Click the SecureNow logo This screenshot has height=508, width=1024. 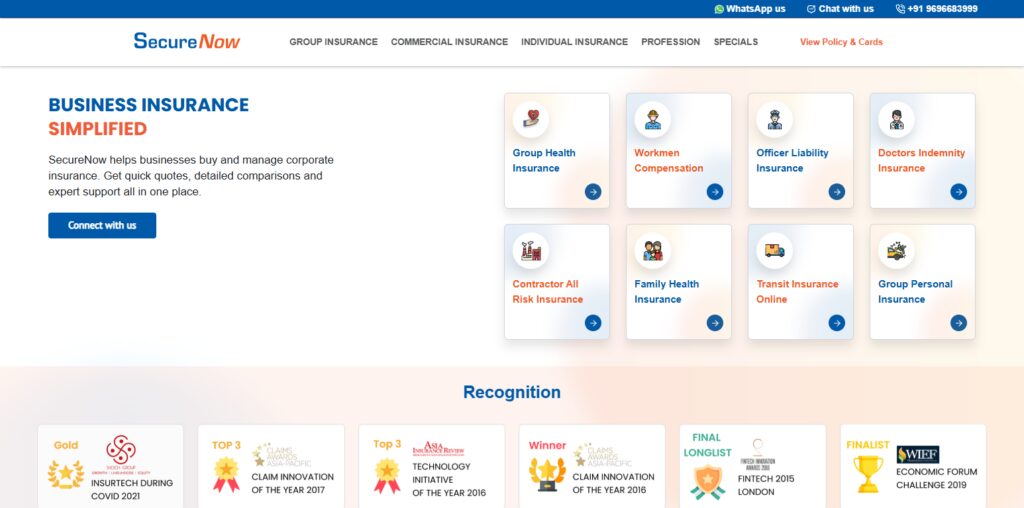pyautogui.click(x=187, y=41)
